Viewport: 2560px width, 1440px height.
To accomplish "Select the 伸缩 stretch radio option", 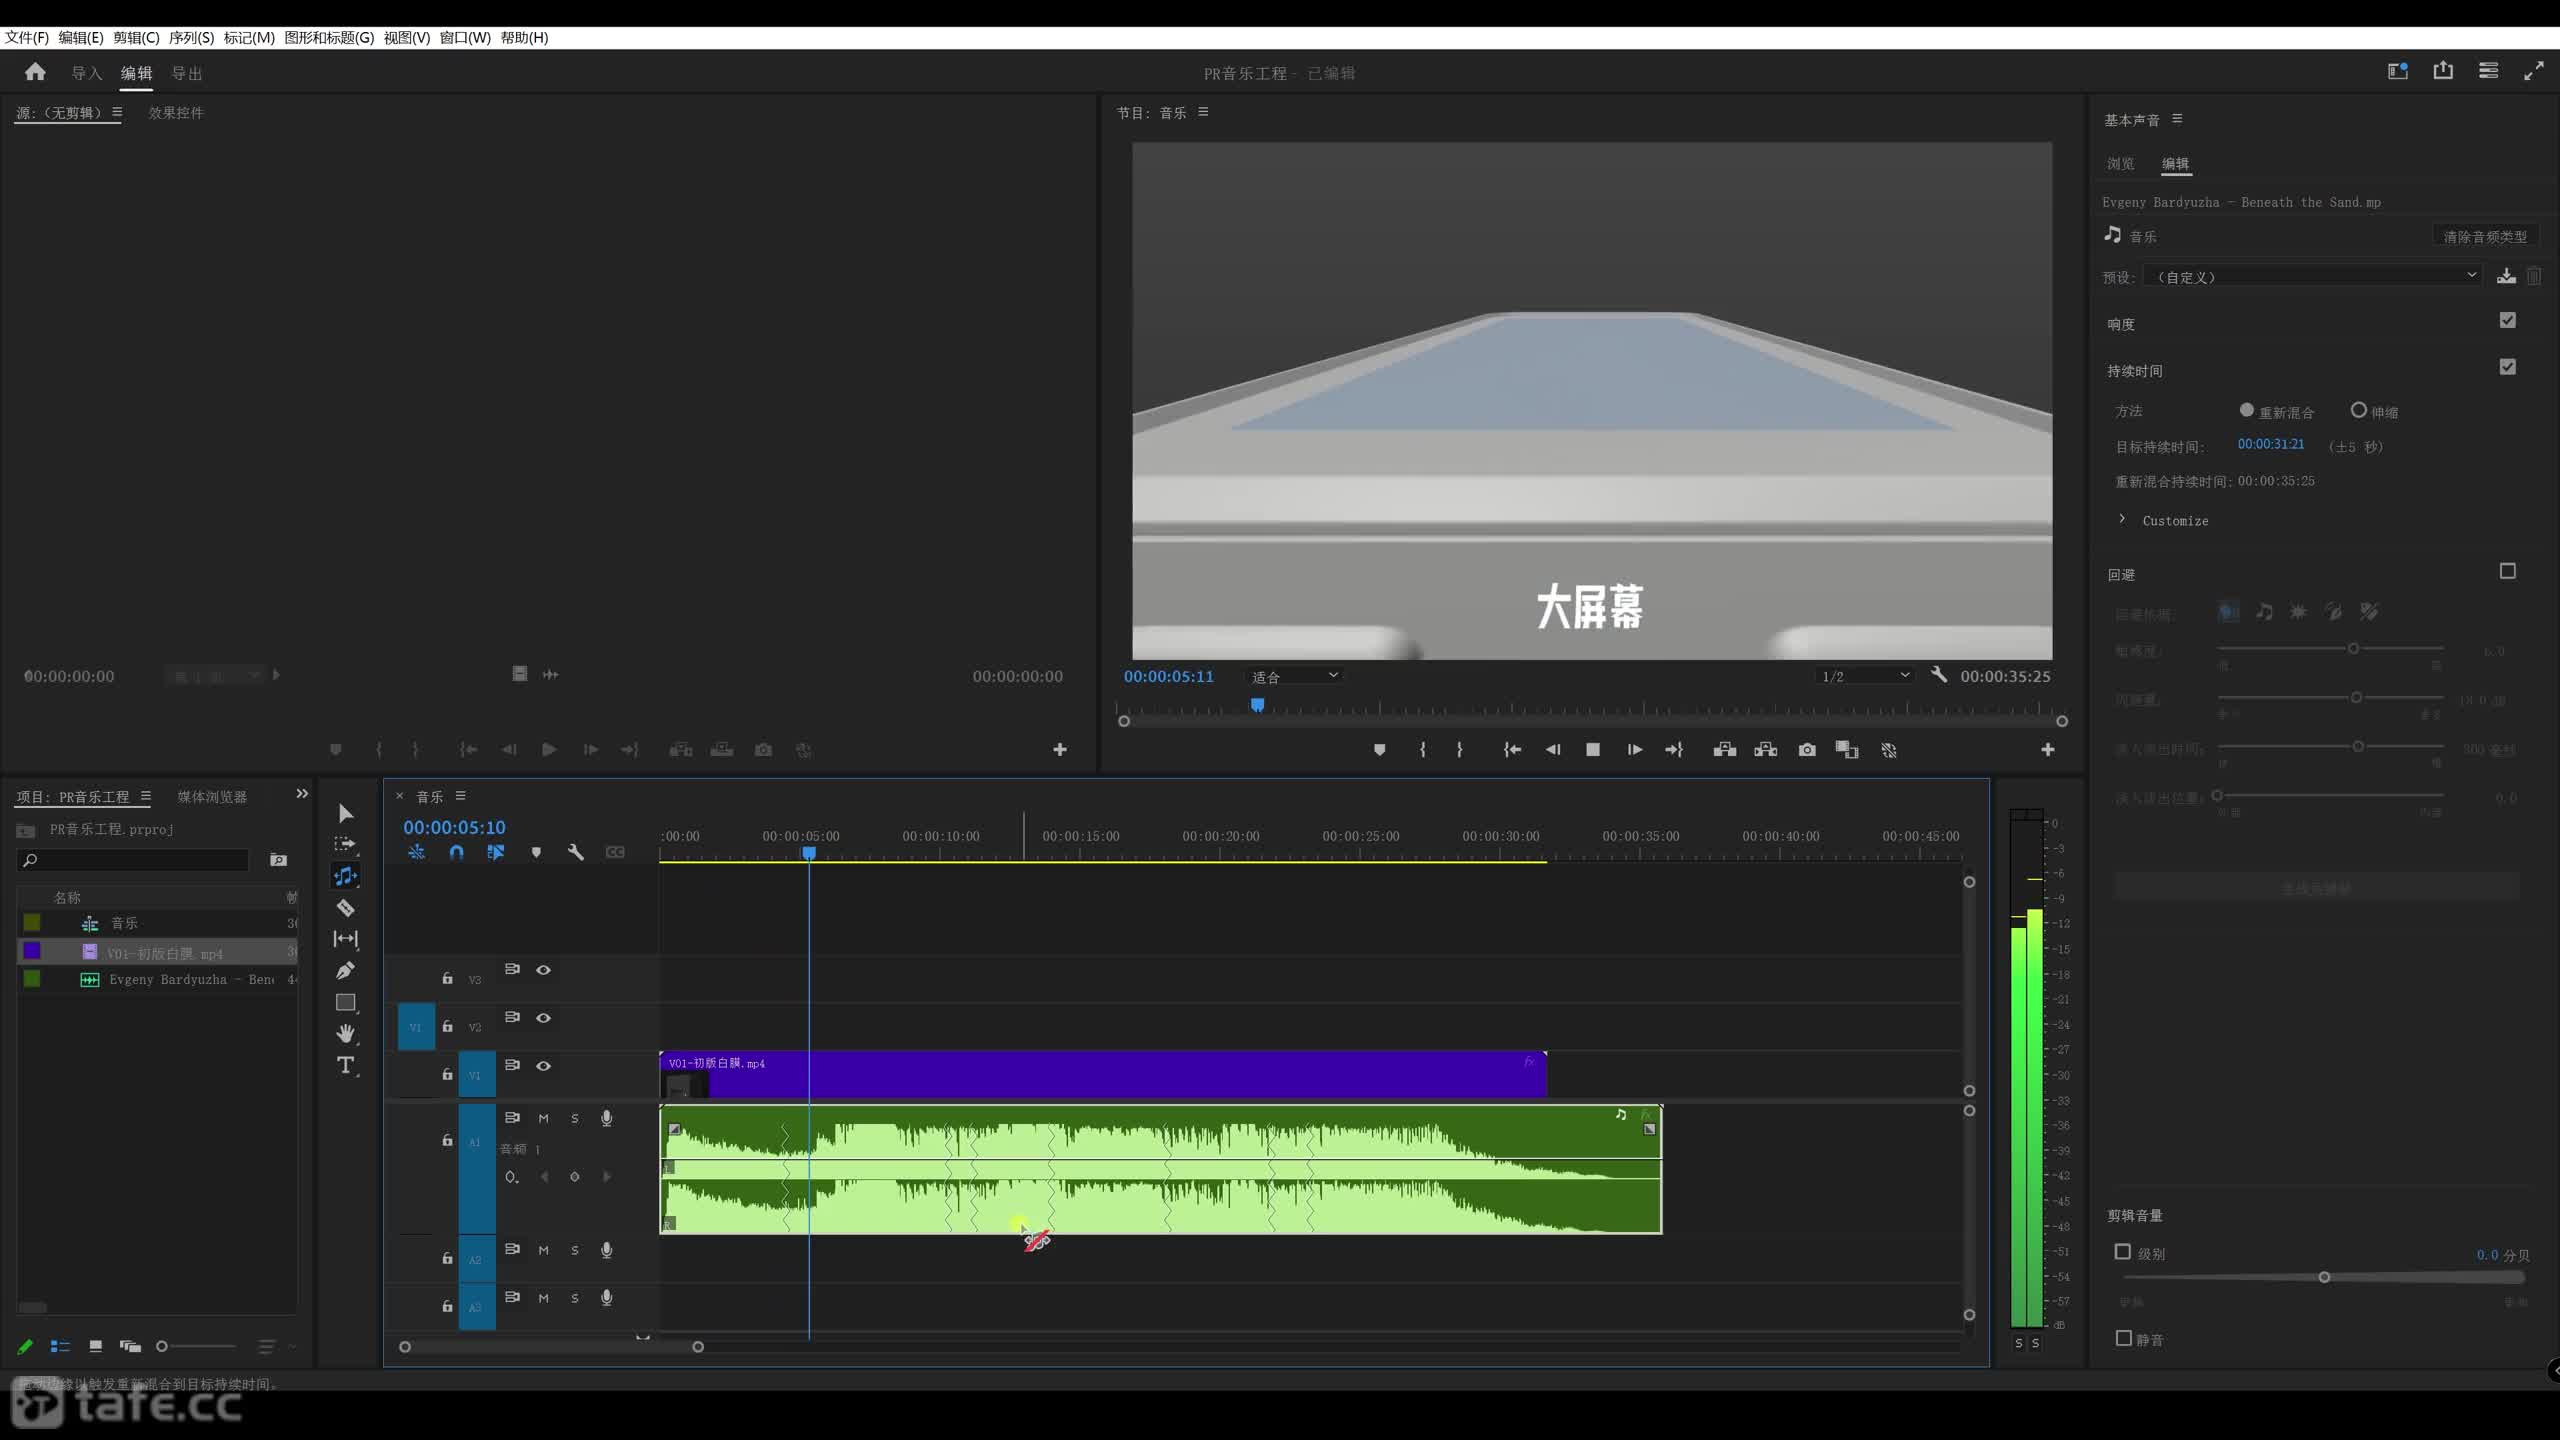I will pos(2358,410).
